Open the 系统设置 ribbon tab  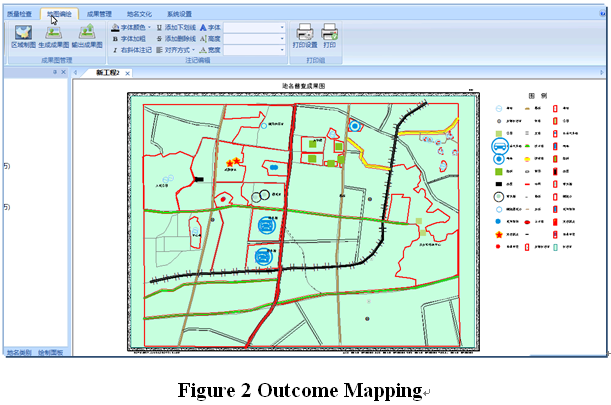pos(179,13)
